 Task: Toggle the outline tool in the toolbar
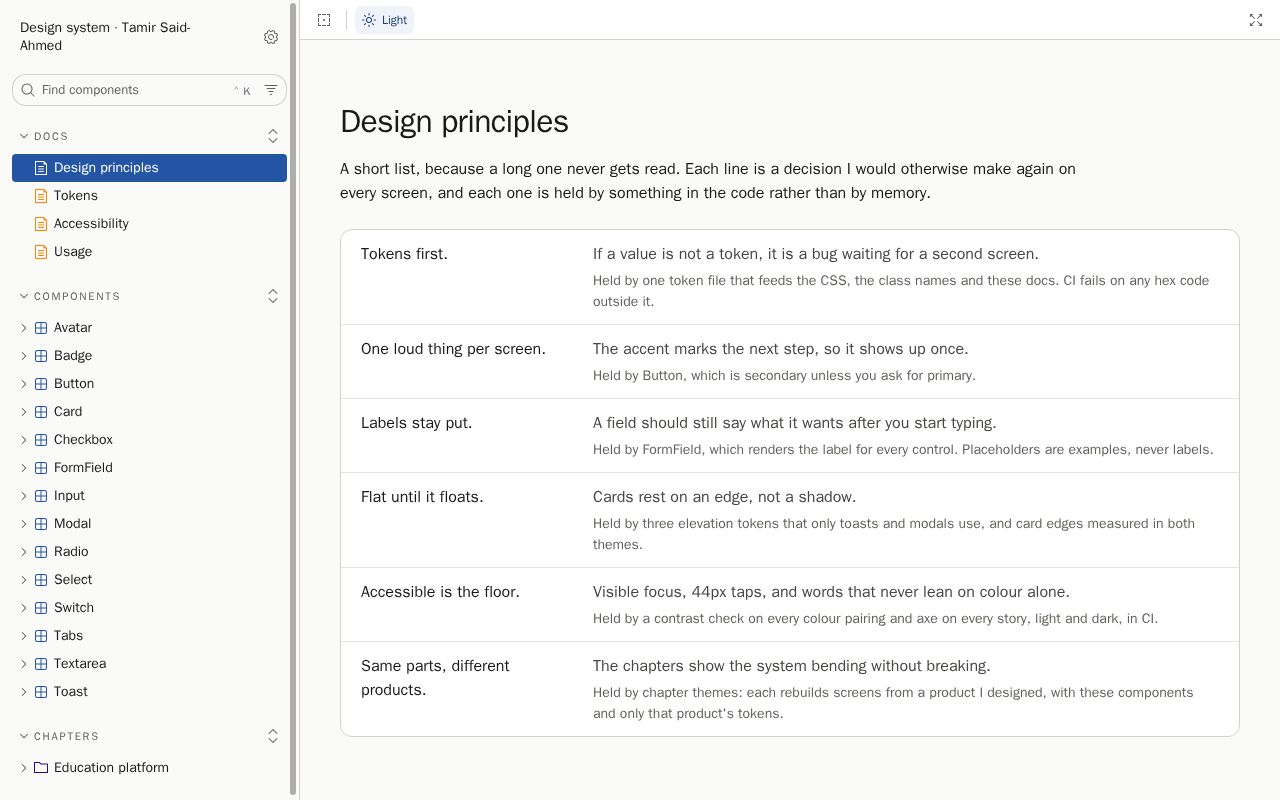(x=324, y=20)
